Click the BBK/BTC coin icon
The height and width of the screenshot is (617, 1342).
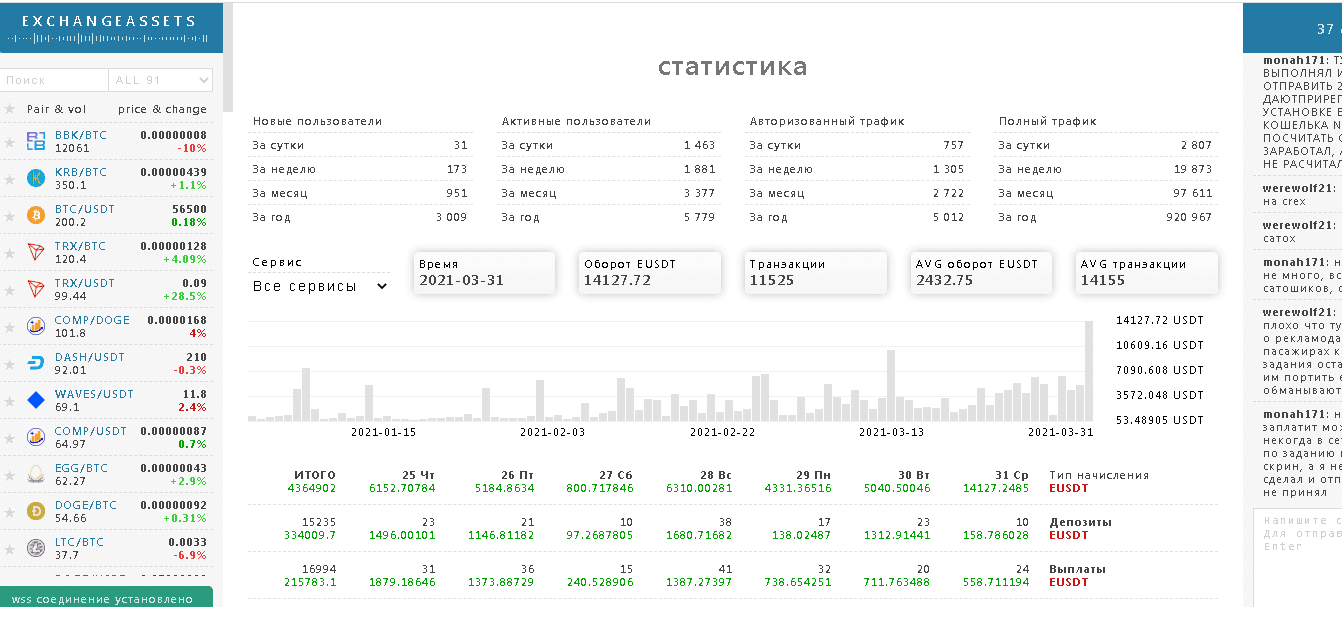36,141
